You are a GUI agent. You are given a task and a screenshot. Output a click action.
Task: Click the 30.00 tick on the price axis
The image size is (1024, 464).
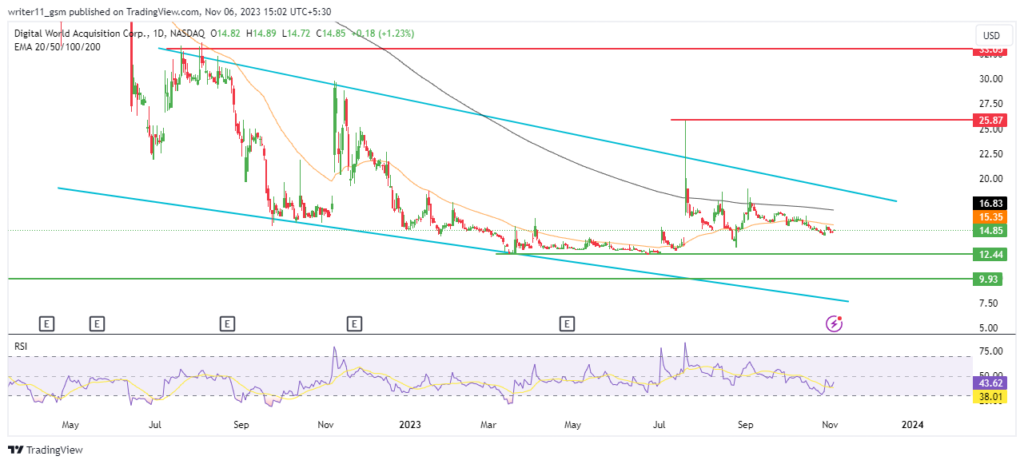989,79
